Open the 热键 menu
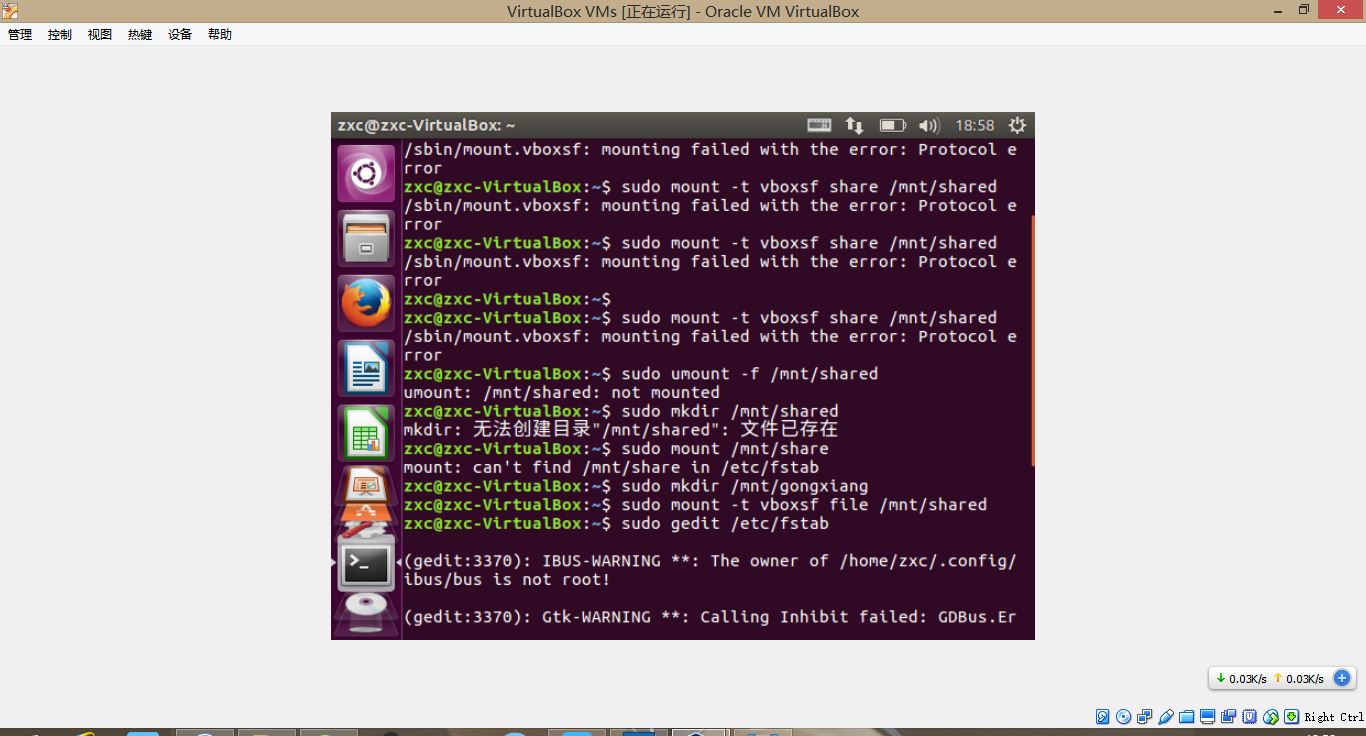The width and height of the screenshot is (1366, 736). point(140,34)
